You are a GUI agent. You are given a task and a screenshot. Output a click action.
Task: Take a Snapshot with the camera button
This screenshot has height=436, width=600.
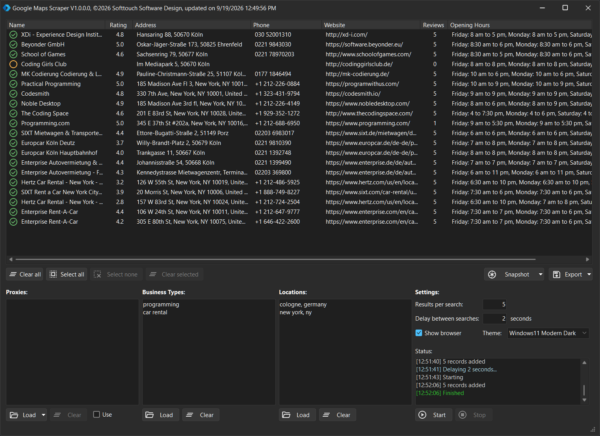tap(510, 274)
